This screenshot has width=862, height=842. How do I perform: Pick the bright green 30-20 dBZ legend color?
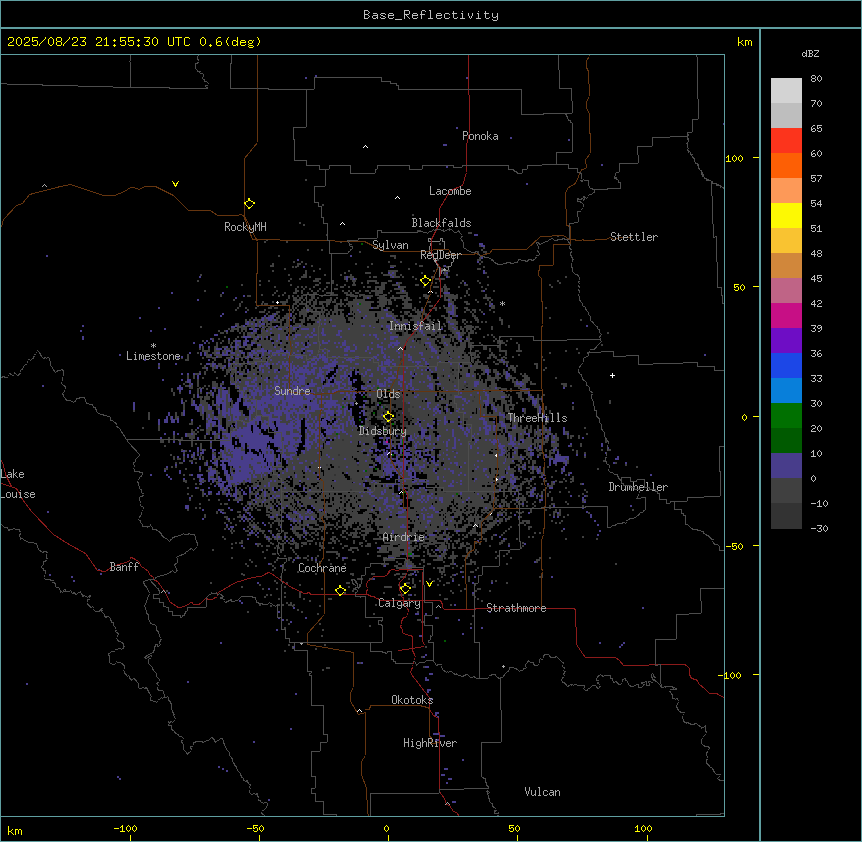(x=786, y=416)
